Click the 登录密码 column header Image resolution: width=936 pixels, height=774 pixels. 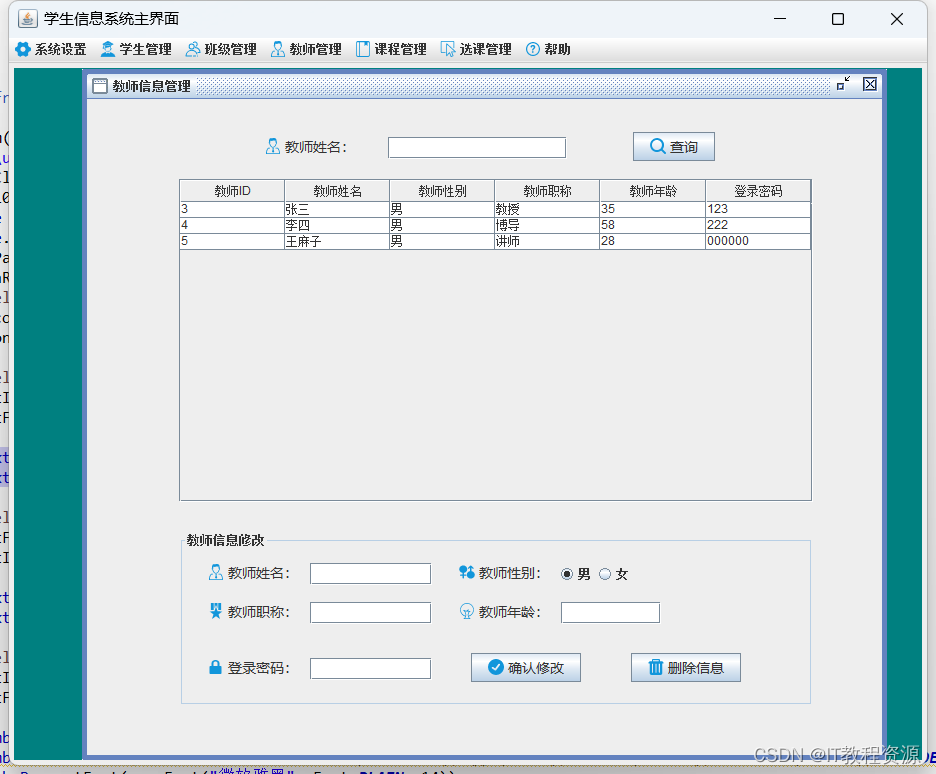758,191
